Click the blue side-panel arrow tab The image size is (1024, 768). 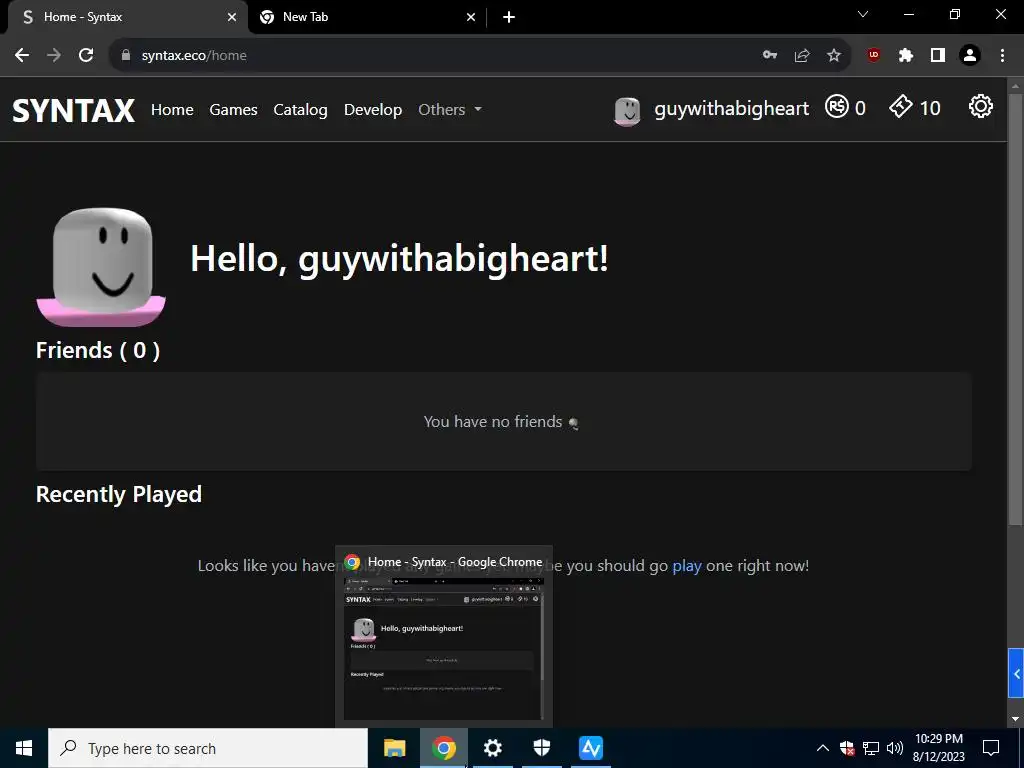(1016, 673)
